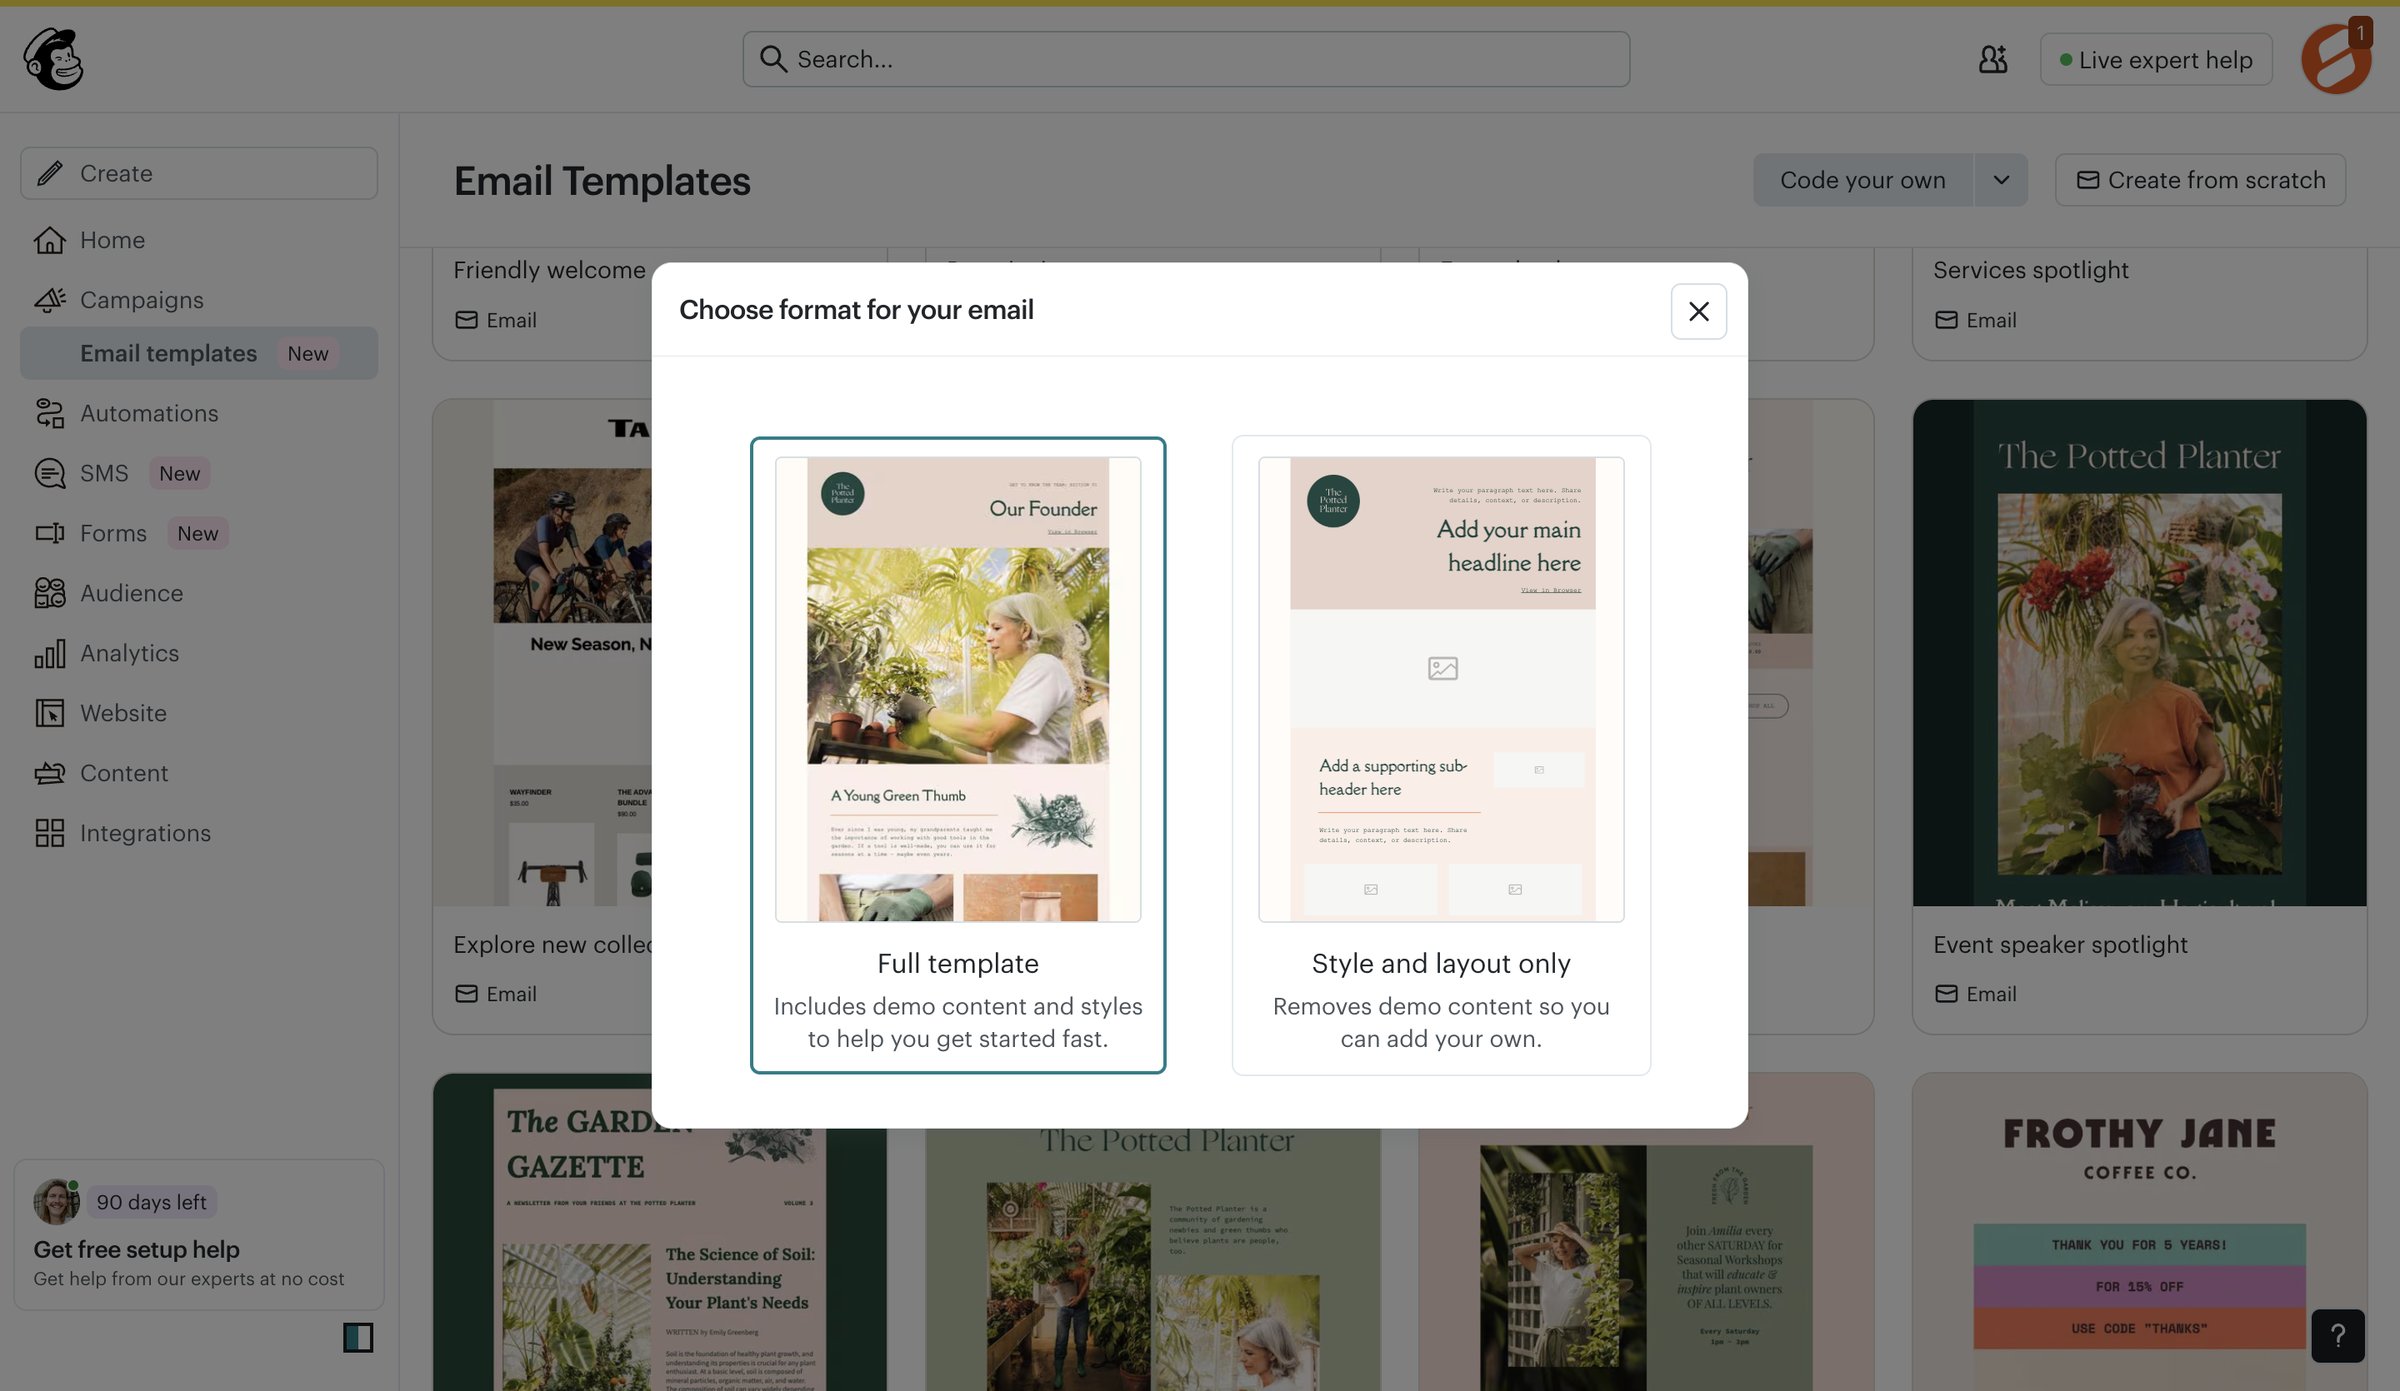Click the Automations workflow icon
This screenshot has height=1391, width=2400.
[x=50, y=413]
